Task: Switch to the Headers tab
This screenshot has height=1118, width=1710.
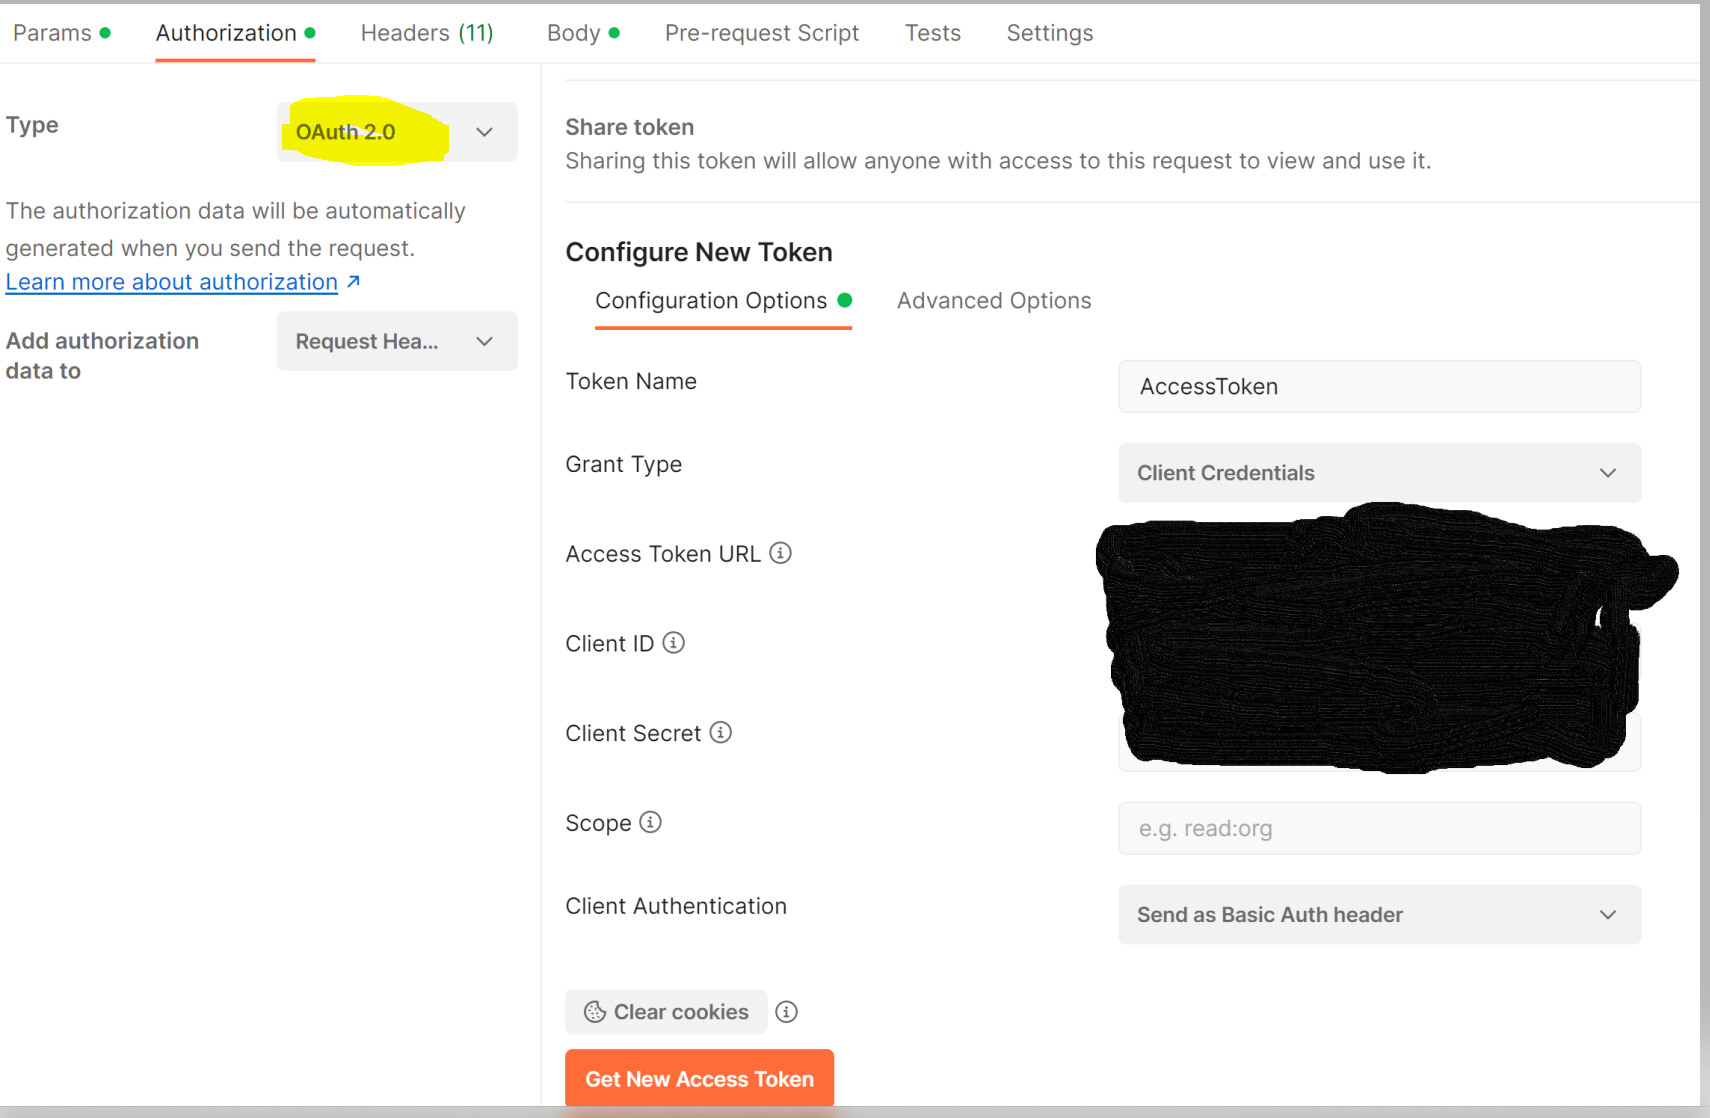Action: click(427, 32)
